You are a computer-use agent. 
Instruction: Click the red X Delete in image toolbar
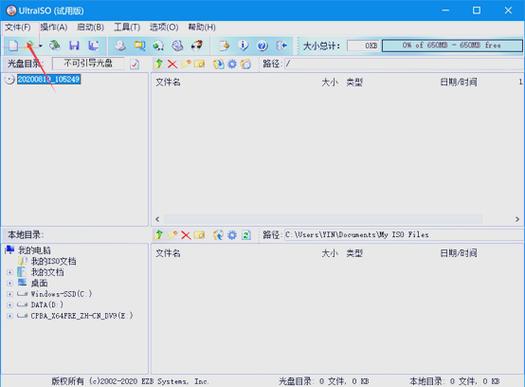pyautogui.click(x=172, y=64)
